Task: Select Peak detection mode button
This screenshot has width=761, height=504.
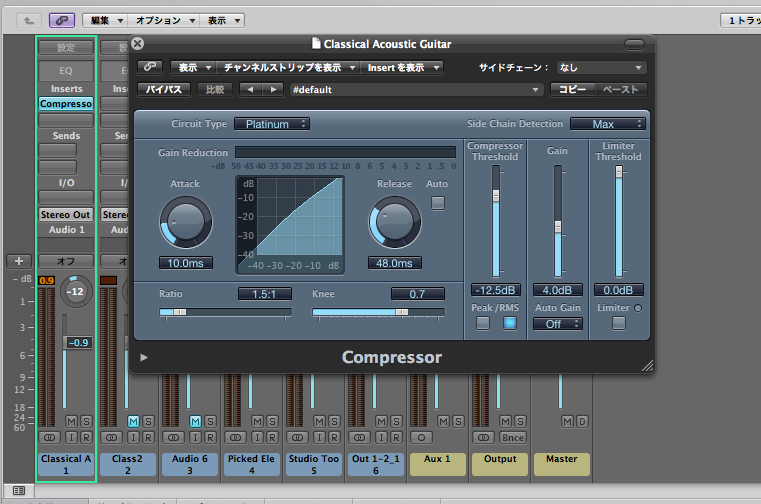Action: 483,323
